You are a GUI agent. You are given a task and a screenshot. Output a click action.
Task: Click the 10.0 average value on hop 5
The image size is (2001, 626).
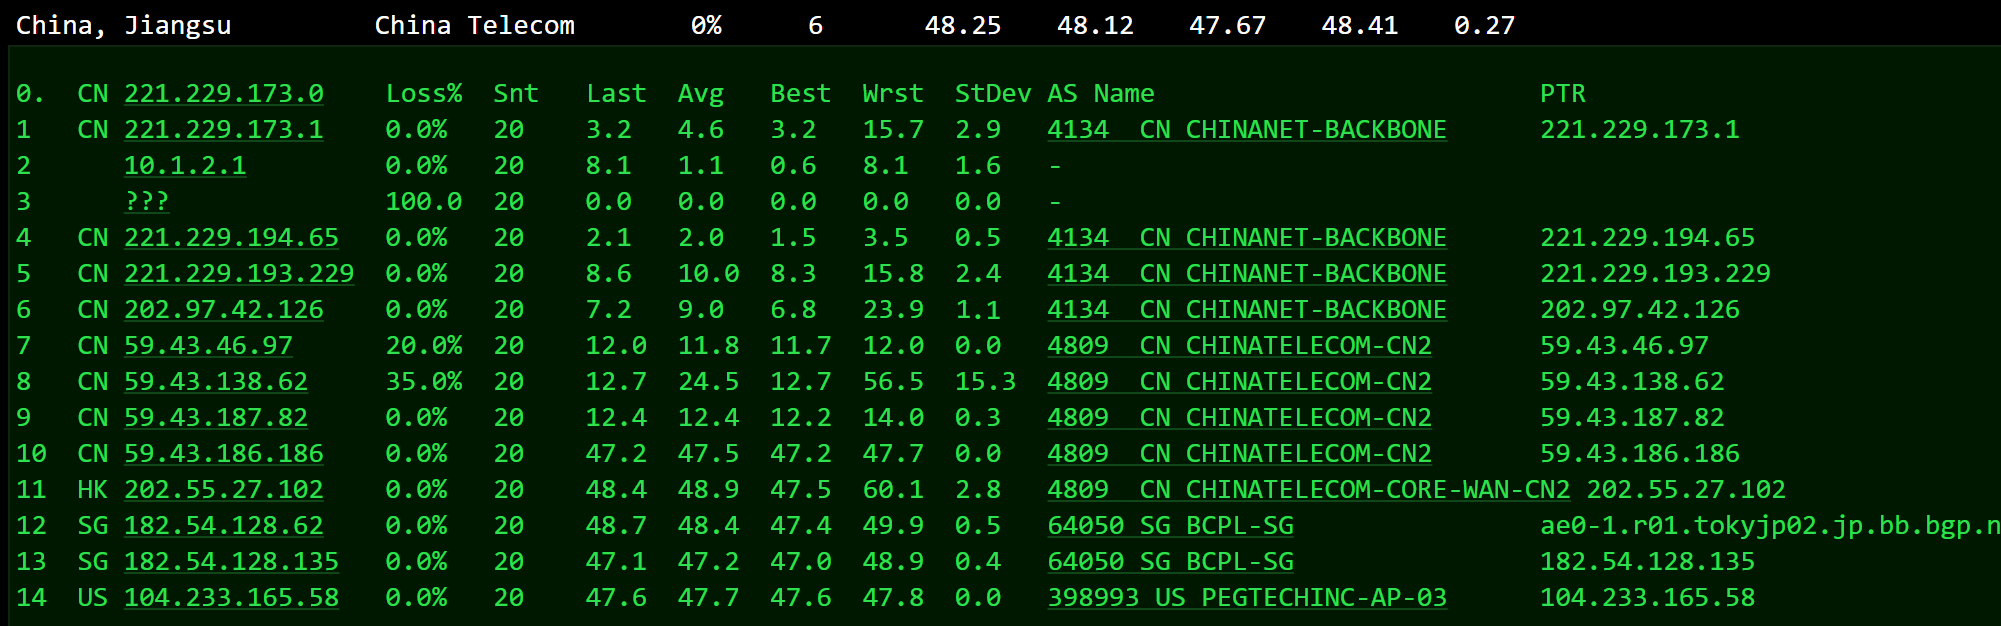[708, 274]
